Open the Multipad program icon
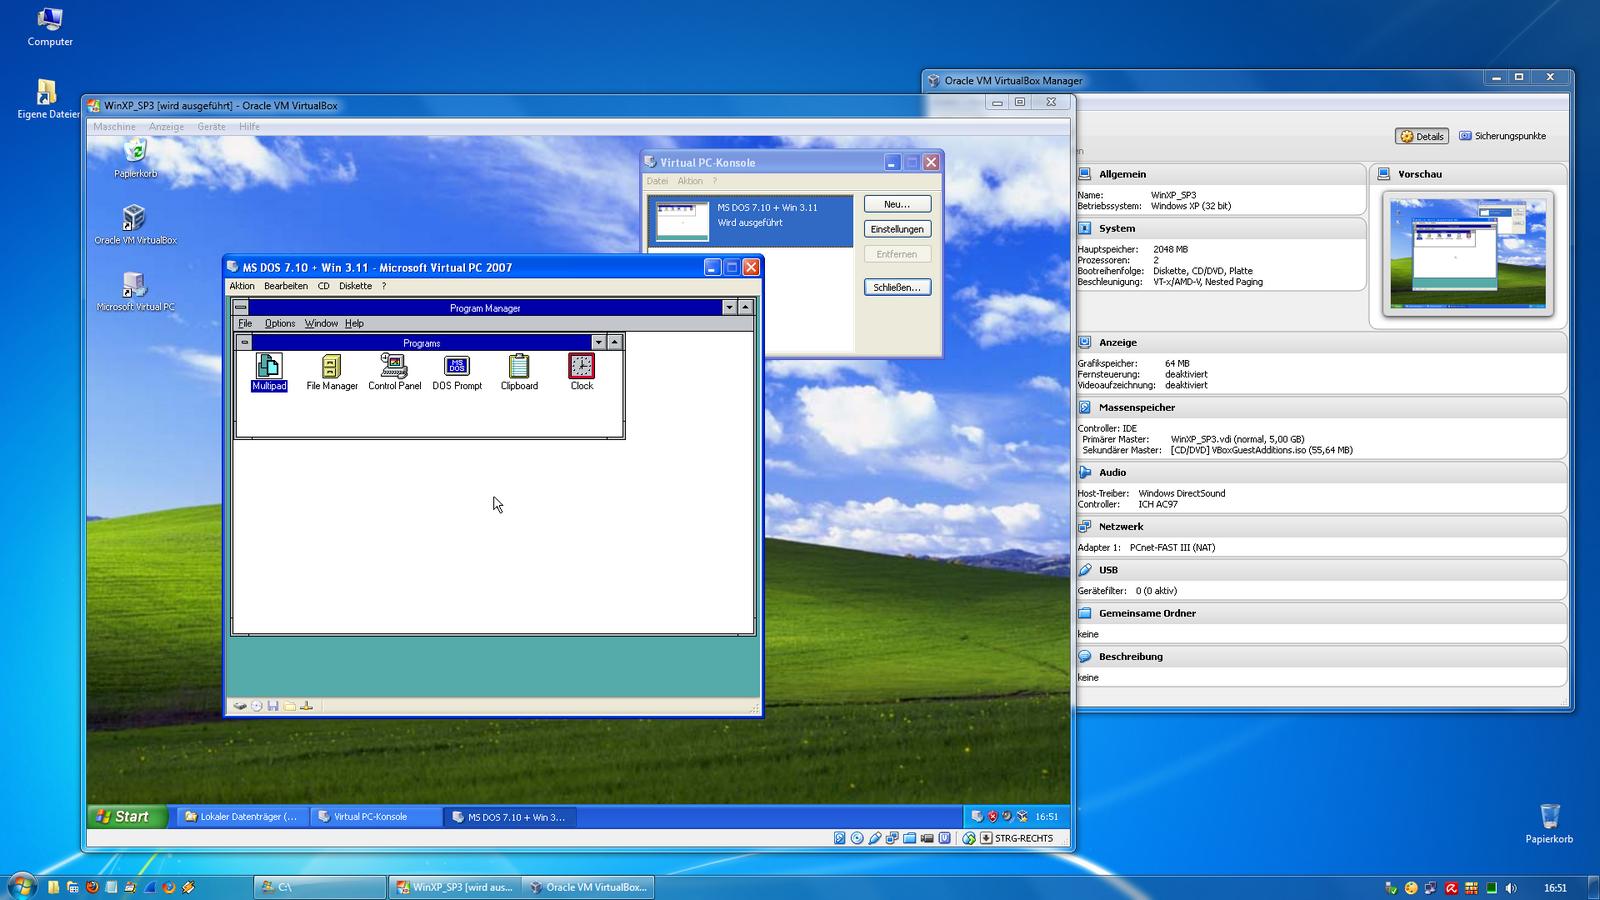 (269, 372)
